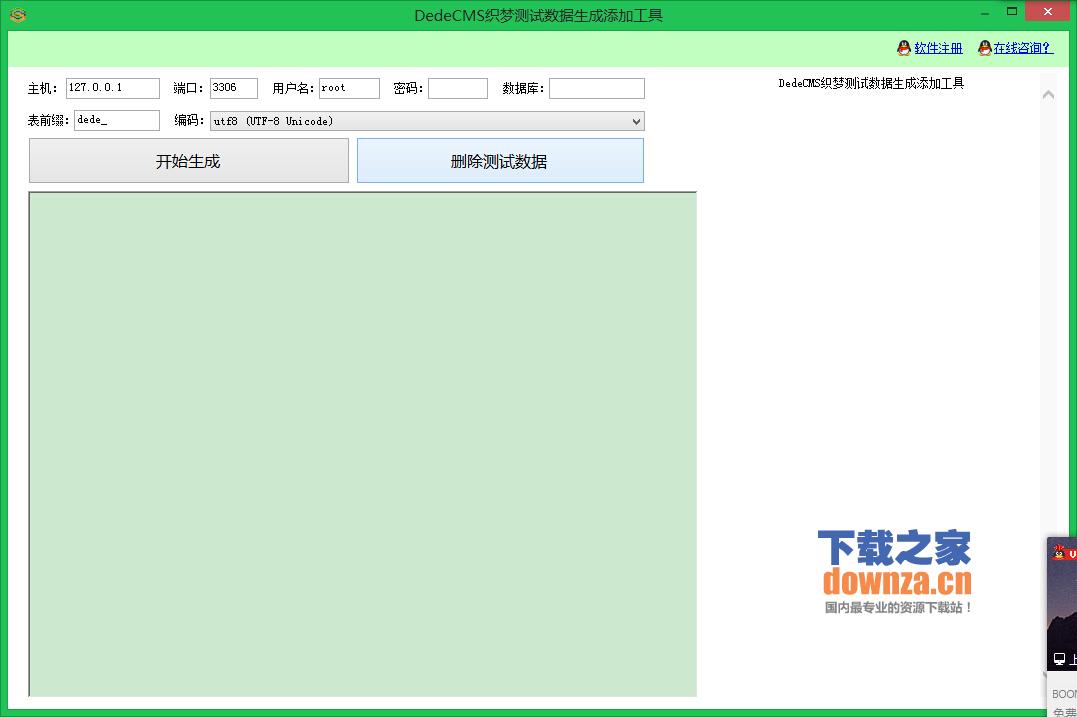Click the scroll-up arrow in right panel
This screenshot has width=1077, height=717.
click(x=1048, y=95)
